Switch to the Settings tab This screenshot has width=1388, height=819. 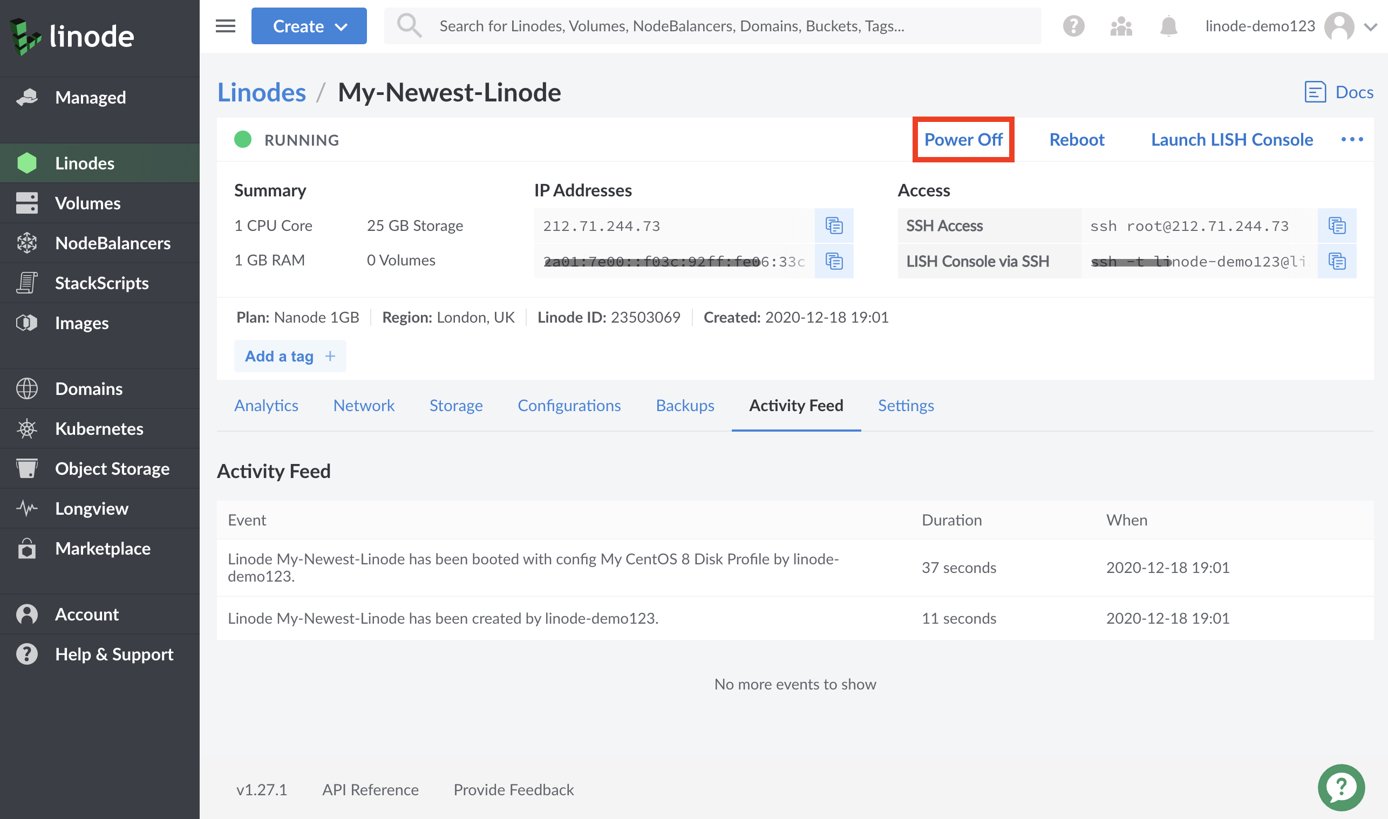(x=906, y=405)
